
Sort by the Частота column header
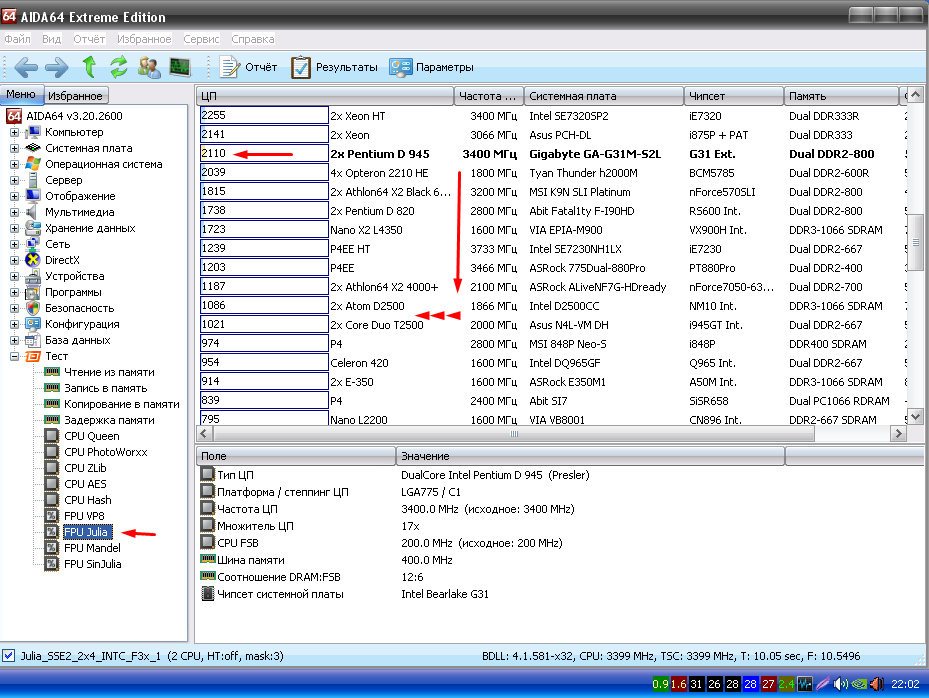pyautogui.click(x=489, y=96)
